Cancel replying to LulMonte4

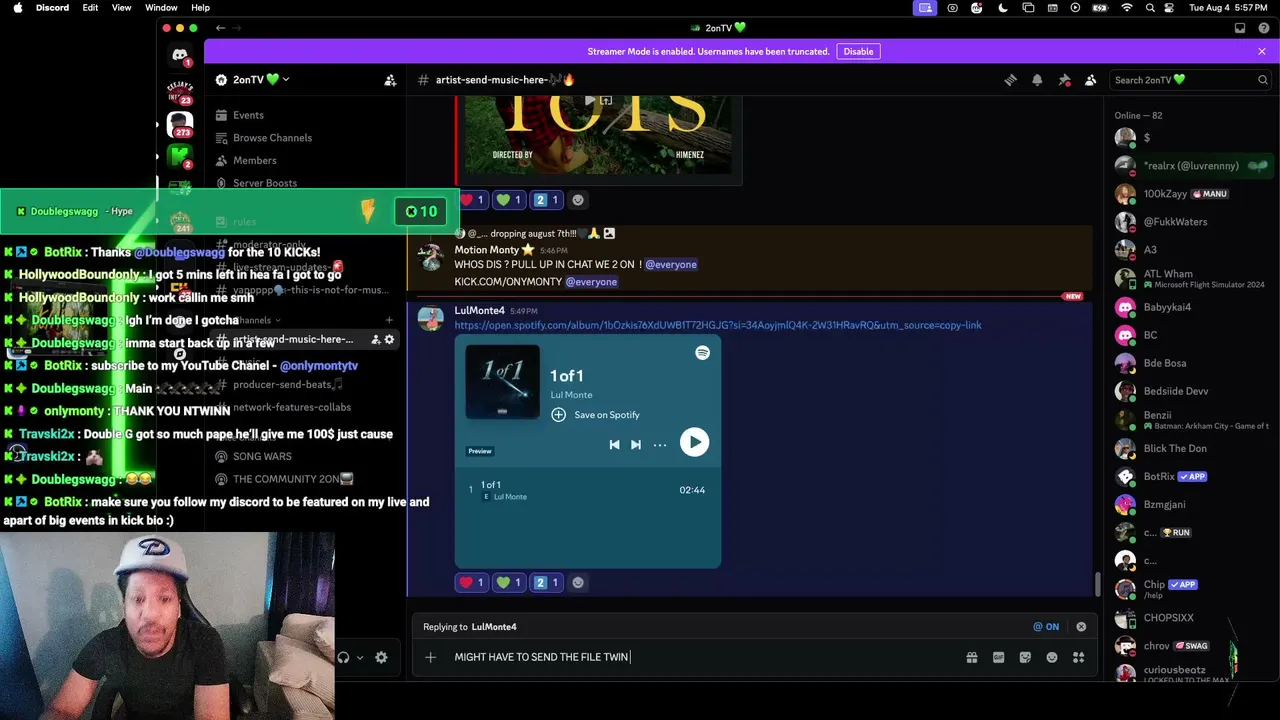(1081, 627)
